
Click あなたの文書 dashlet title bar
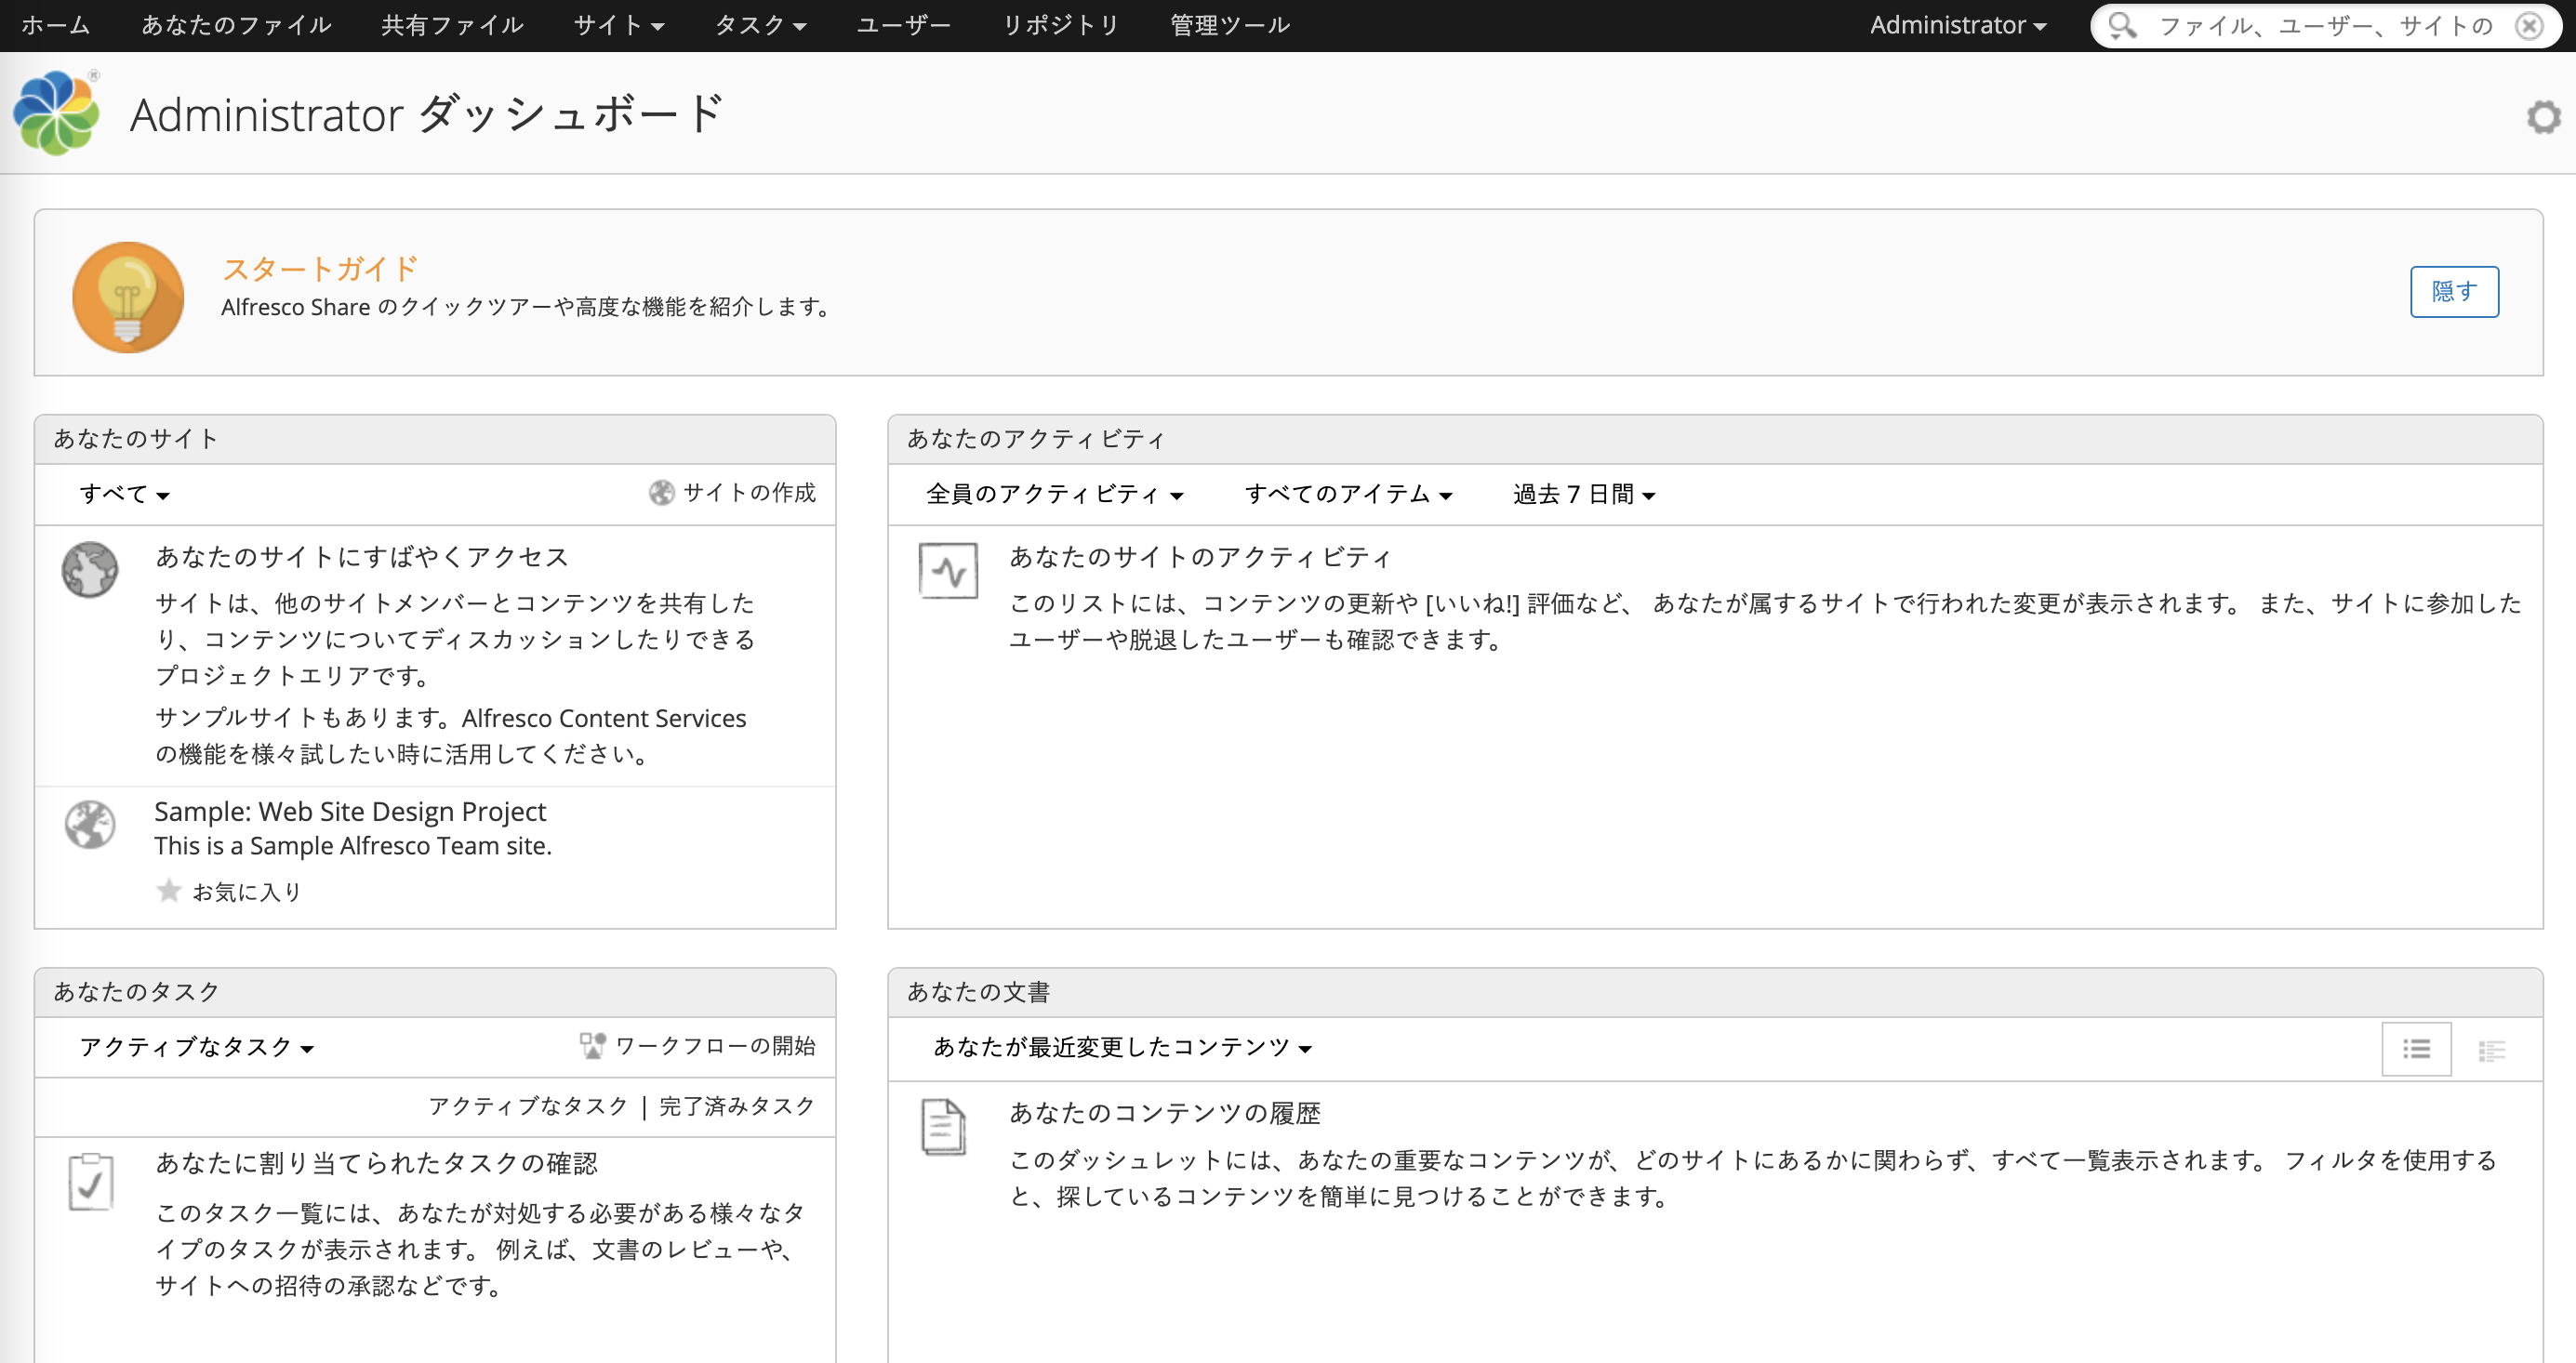pyautogui.click(x=1715, y=992)
